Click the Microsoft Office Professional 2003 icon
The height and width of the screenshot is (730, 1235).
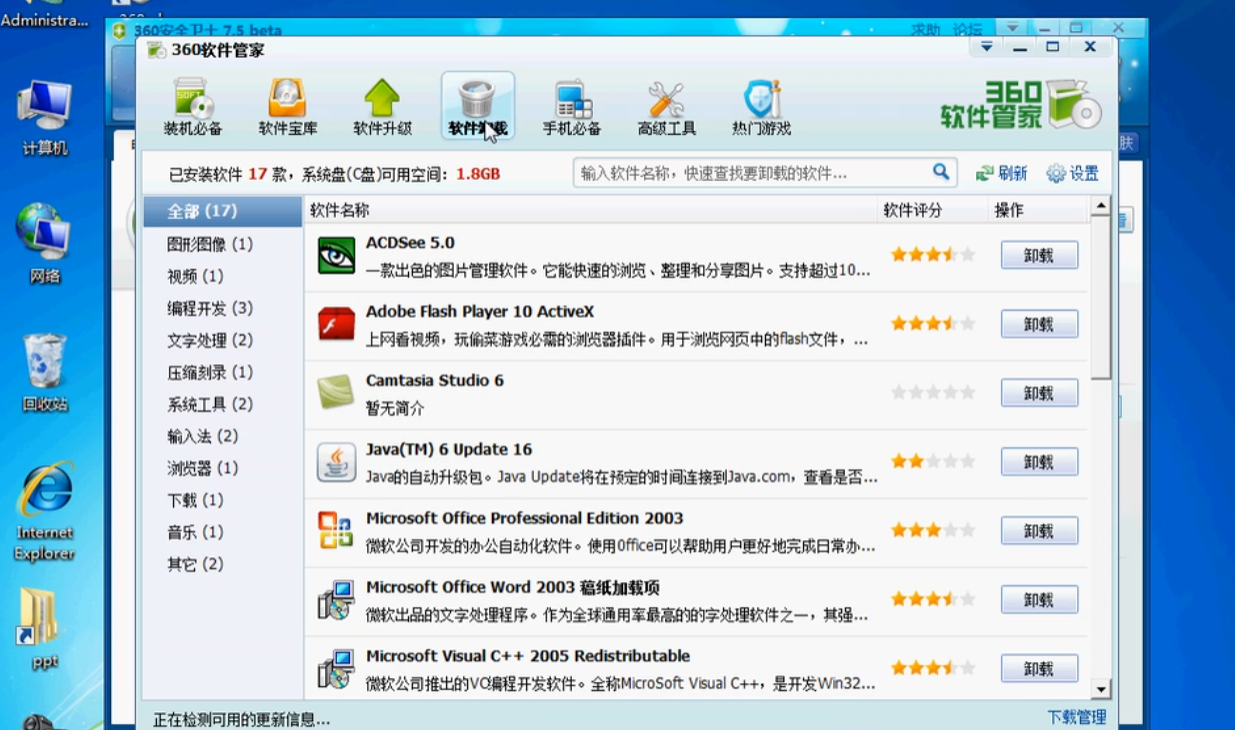tap(336, 531)
